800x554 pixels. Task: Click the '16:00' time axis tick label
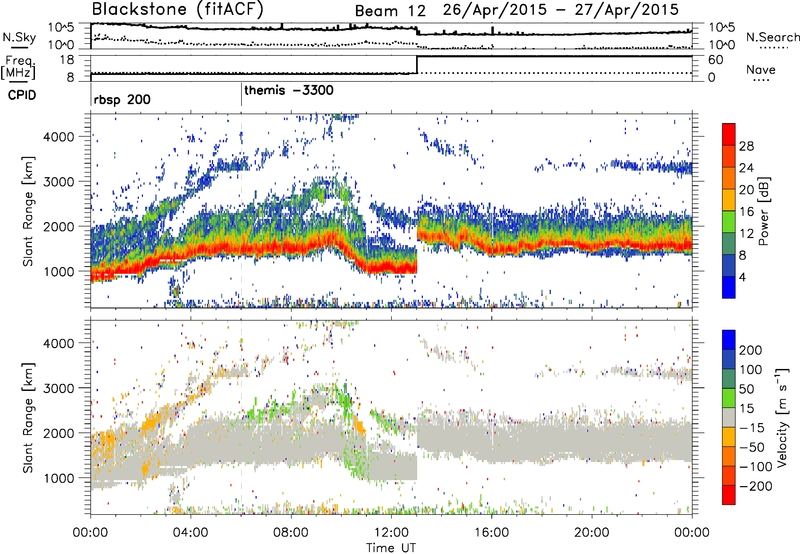491,533
